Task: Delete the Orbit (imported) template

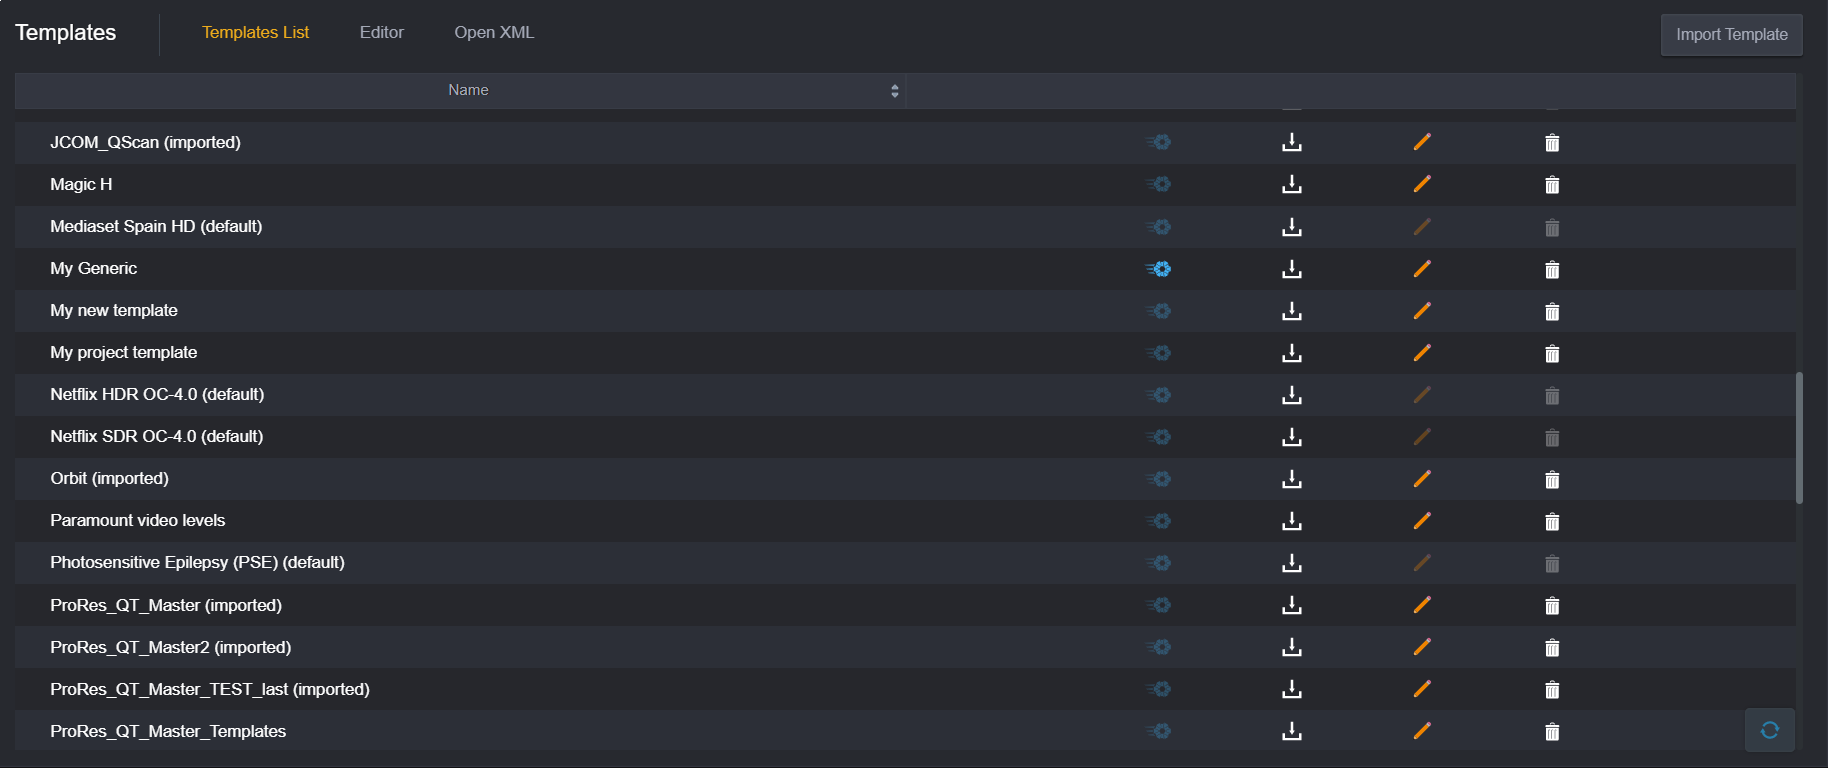Action: tap(1552, 479)
